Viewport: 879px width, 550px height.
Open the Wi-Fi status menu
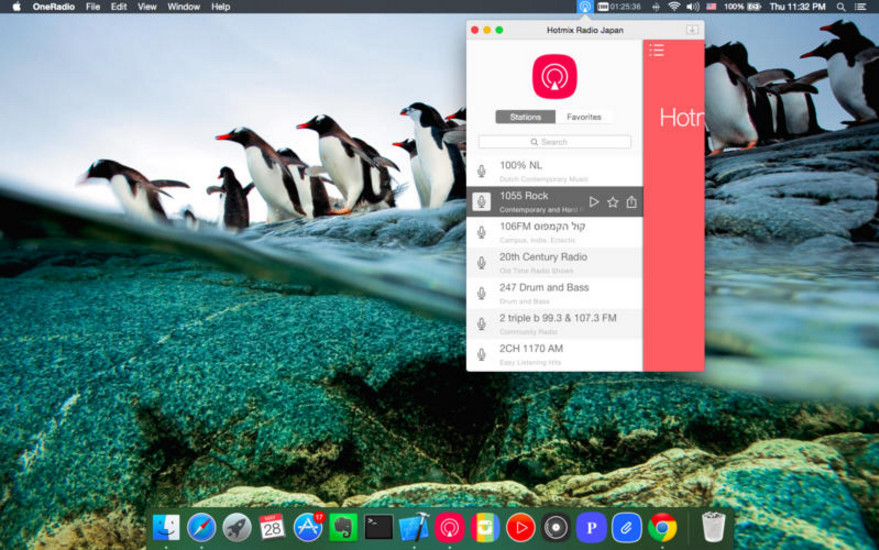[x=674, y=7]
